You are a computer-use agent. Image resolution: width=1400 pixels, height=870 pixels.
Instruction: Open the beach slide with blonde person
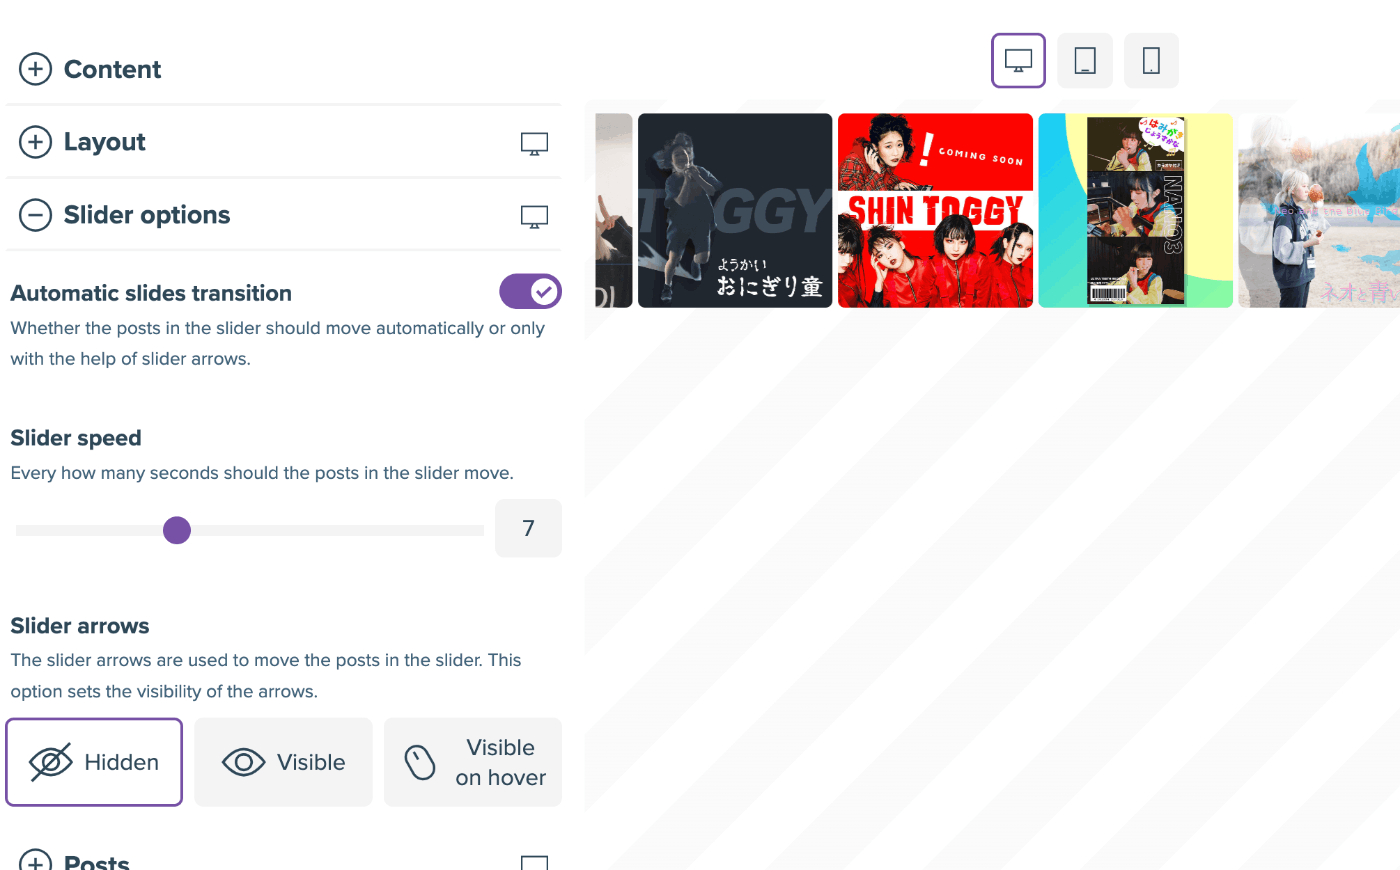click(x=1319, y=210)
